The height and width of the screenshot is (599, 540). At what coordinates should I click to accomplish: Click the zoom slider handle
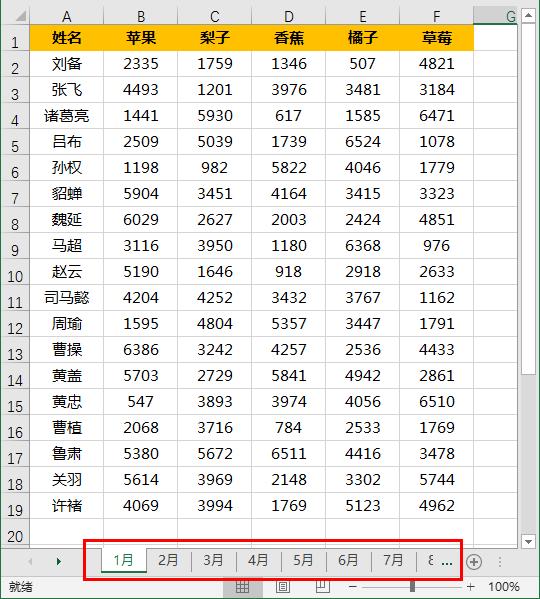(412, 587)
